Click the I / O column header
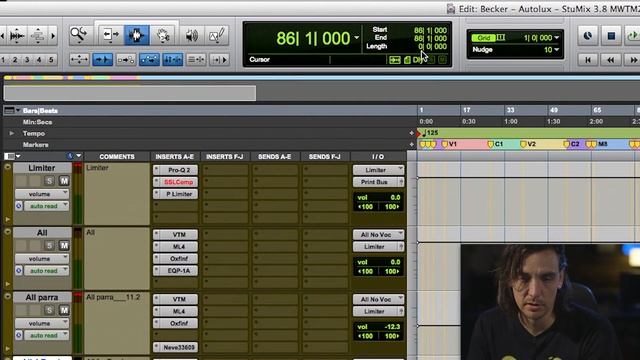The image size is (640, 360). (x=378, y=157)
